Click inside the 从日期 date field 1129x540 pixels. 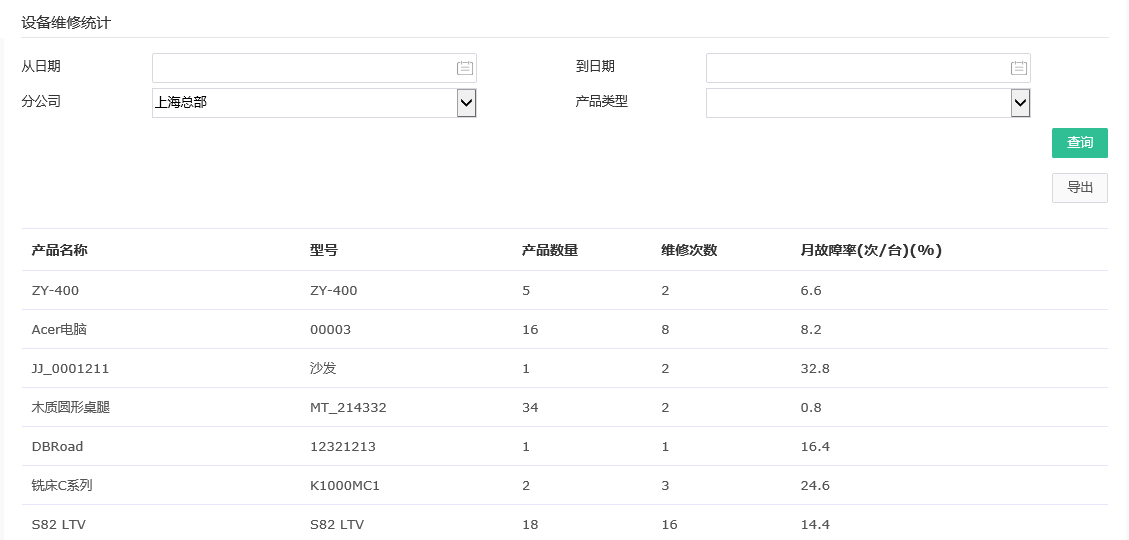click(300, 68)
